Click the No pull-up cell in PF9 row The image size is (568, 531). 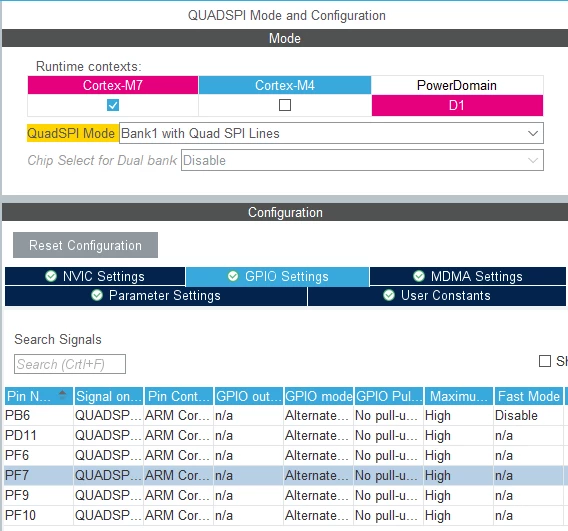click(389, 495)
